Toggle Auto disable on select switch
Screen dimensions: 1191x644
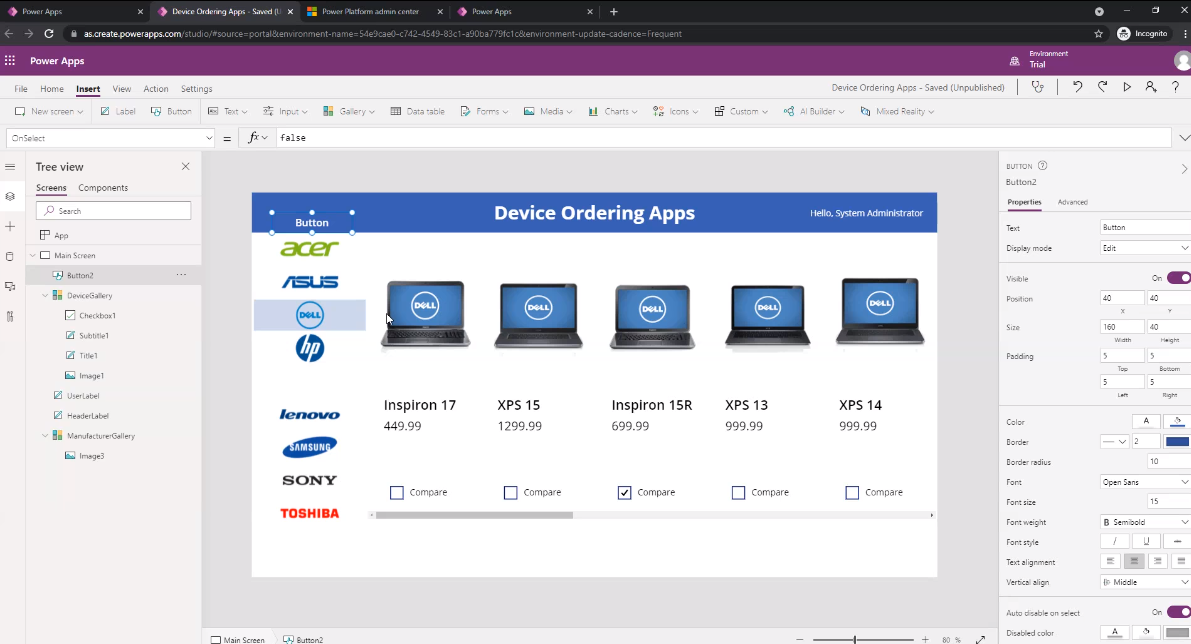click(1179, 612)
